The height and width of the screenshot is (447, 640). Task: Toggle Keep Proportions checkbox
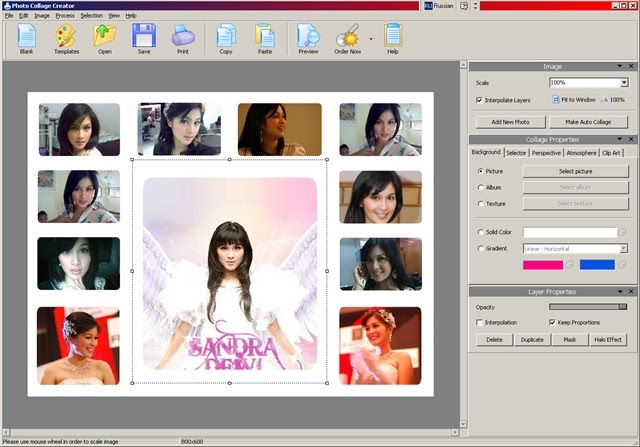(x=552, y=322)
